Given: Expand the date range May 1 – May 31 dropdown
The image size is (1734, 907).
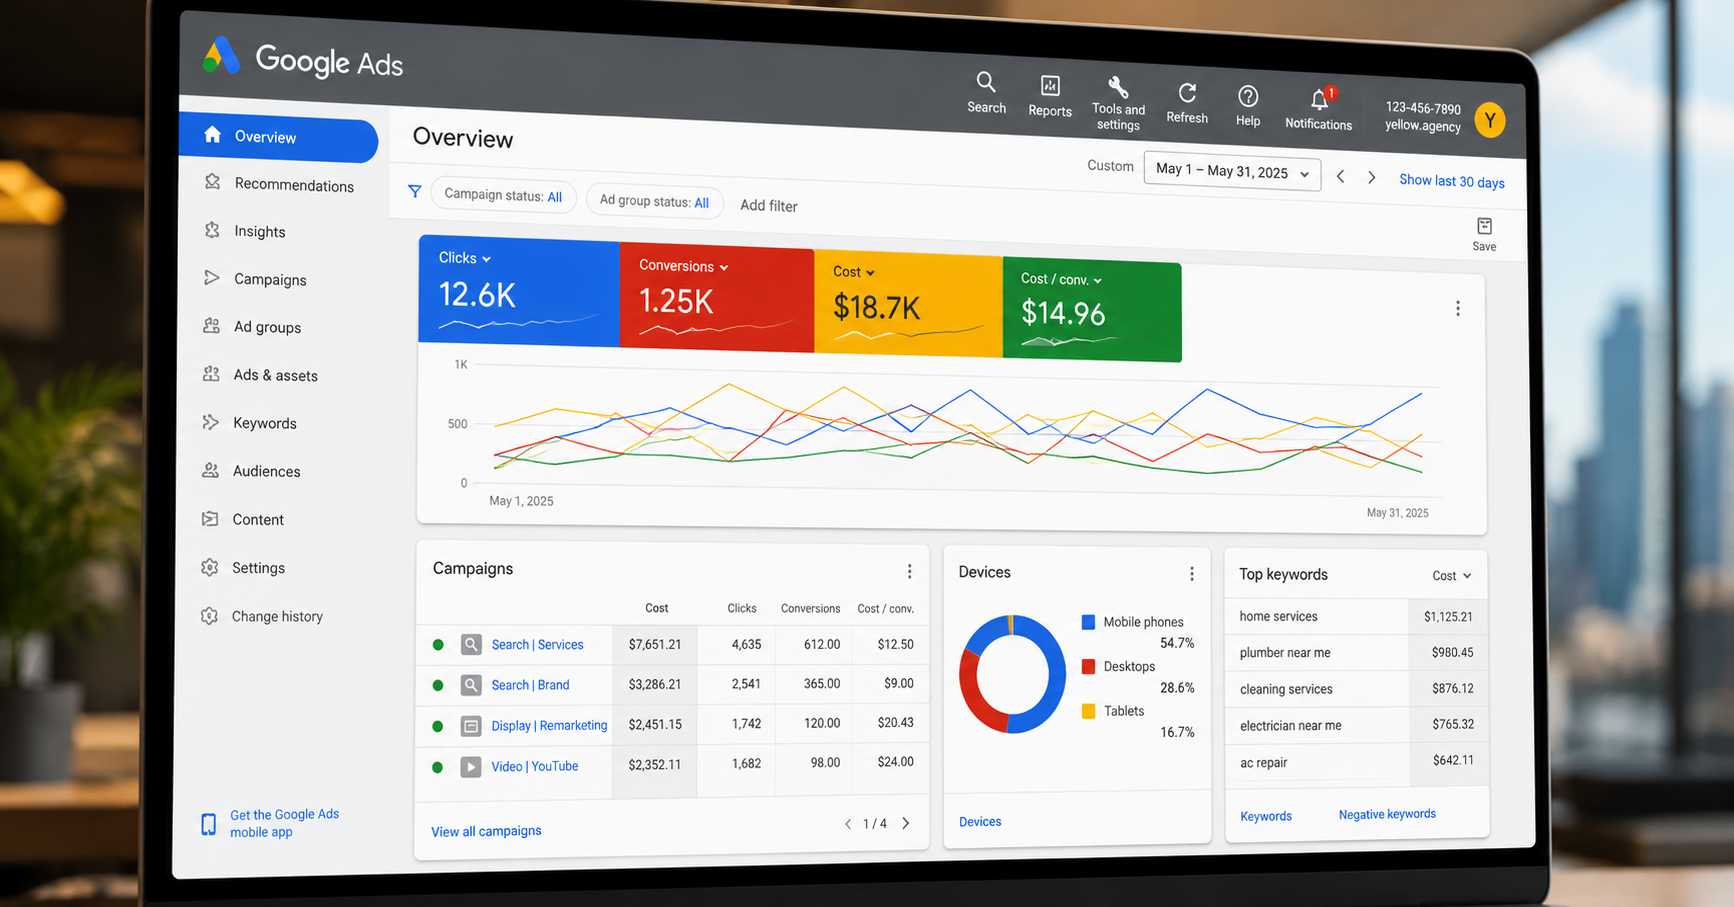Looking at the screenshot, I should click(x=1232, y=171).
